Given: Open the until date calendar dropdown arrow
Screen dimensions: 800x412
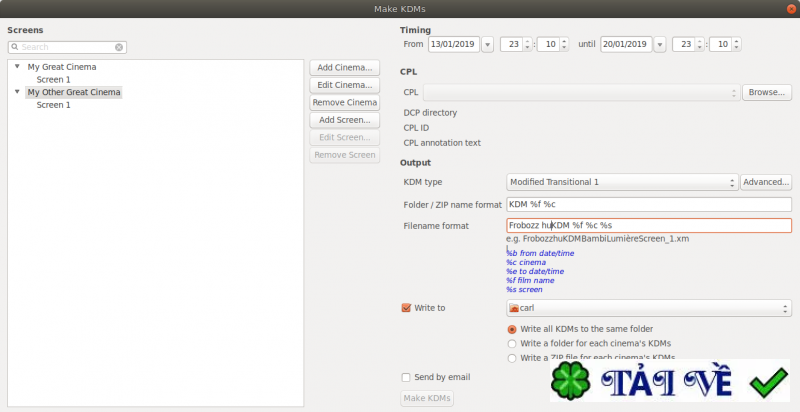Looking at the screenshot, I should pos(660,45).
